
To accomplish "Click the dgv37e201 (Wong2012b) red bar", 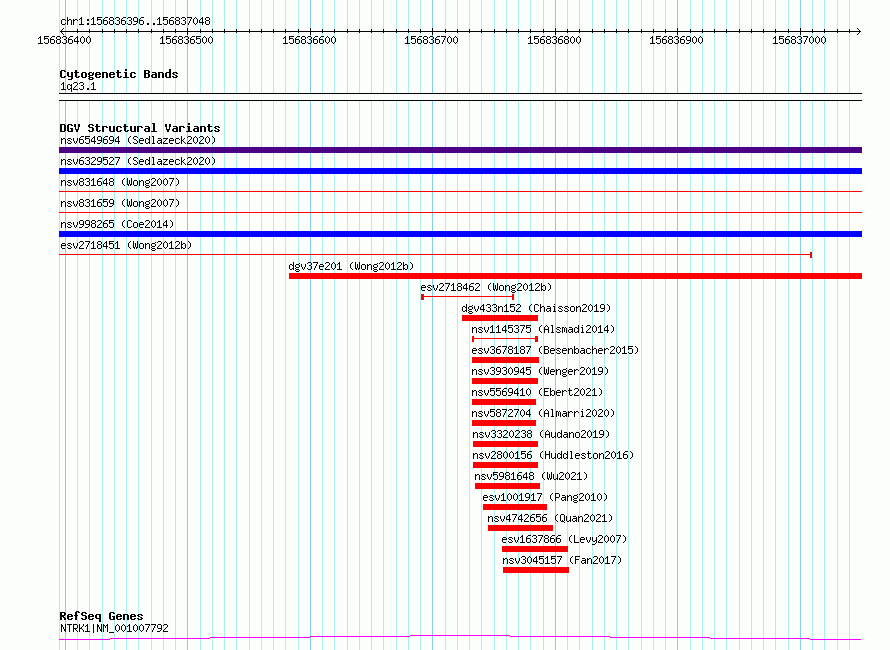I will (576, 276).
